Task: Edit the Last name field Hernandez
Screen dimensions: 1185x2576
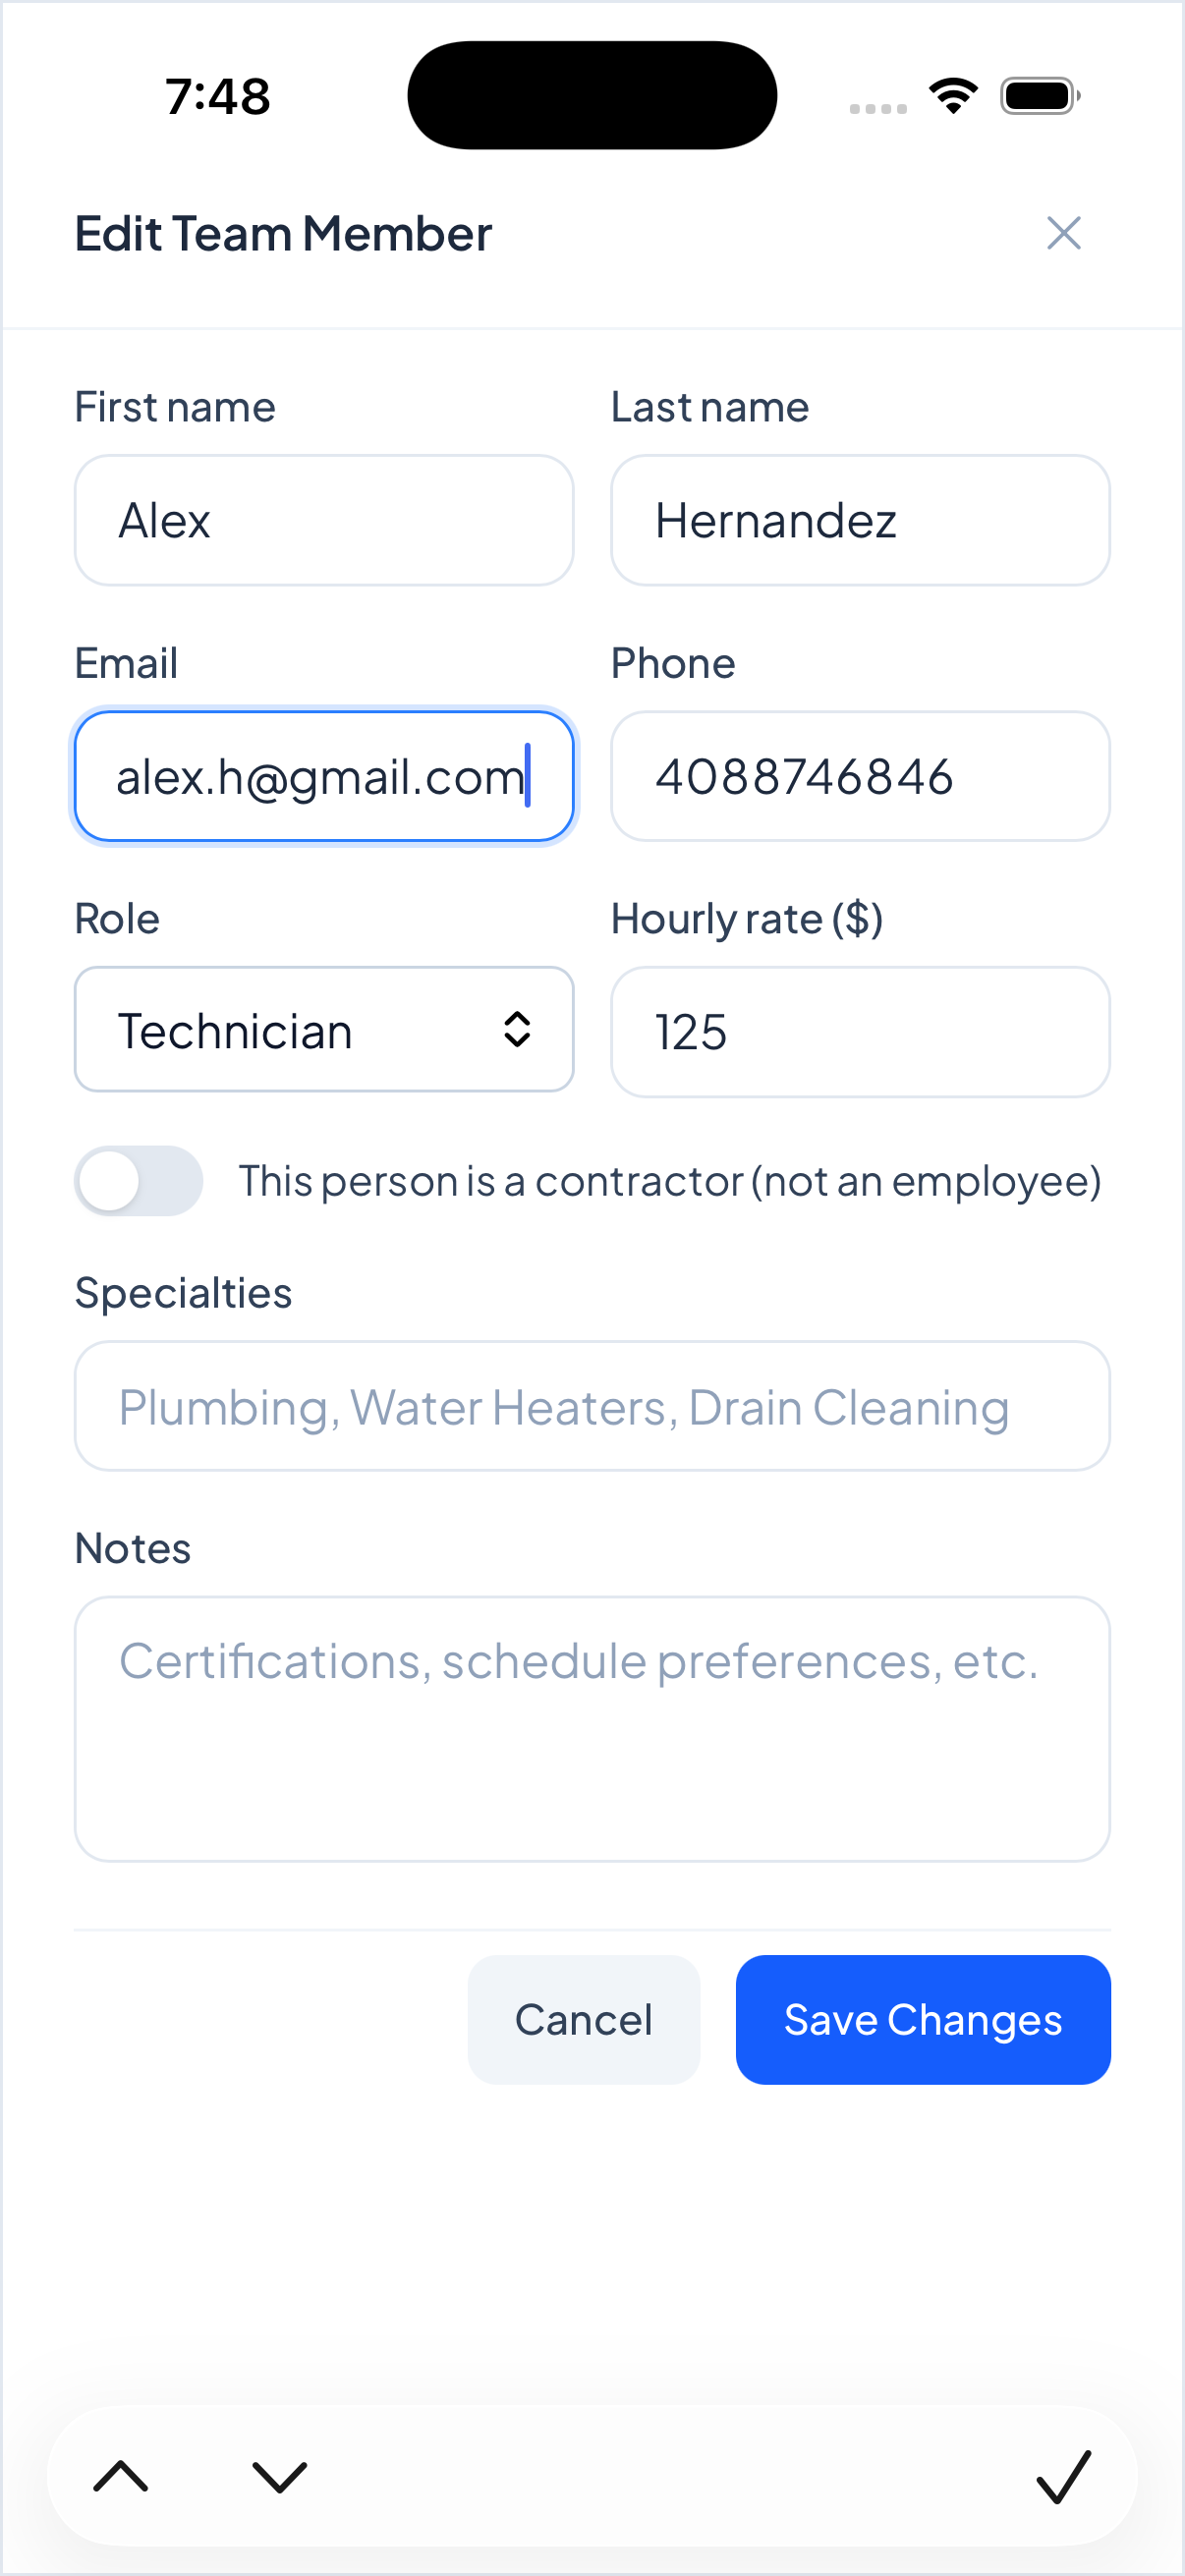Action: point(860,520)
